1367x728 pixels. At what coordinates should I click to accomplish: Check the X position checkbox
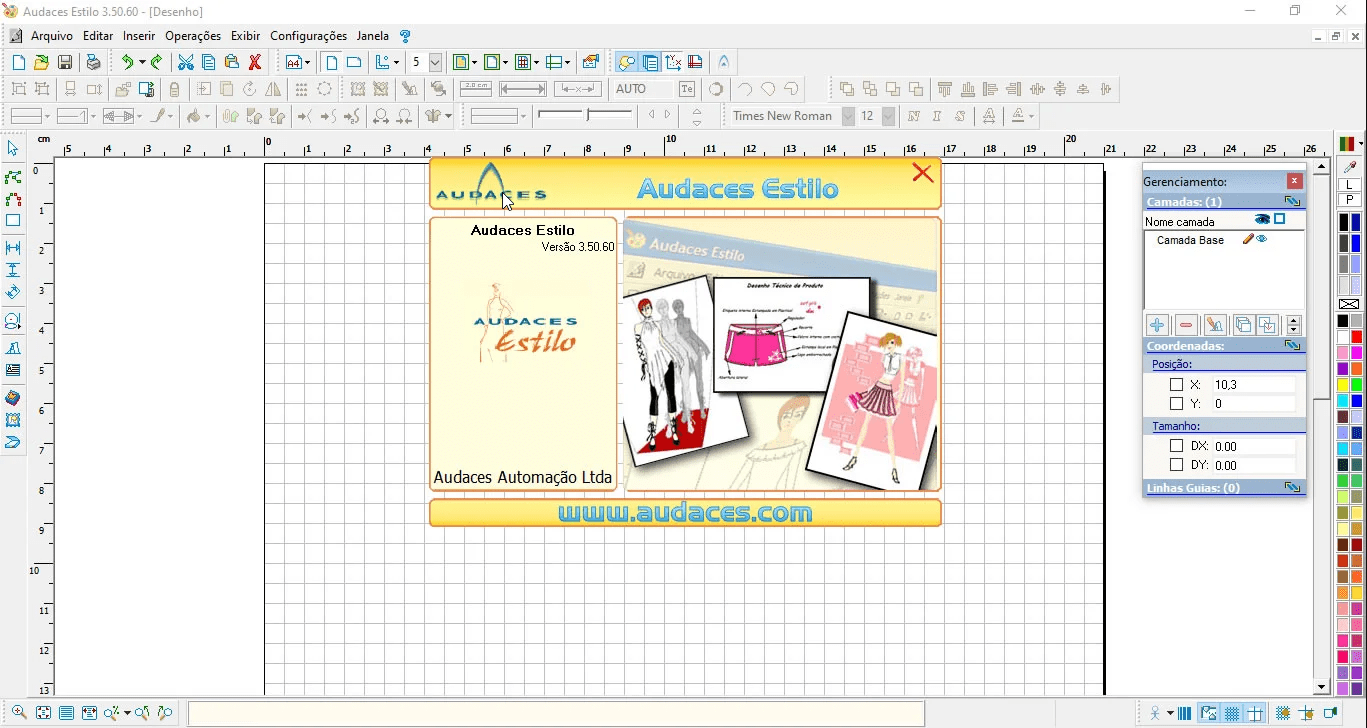coord(1176,385)
